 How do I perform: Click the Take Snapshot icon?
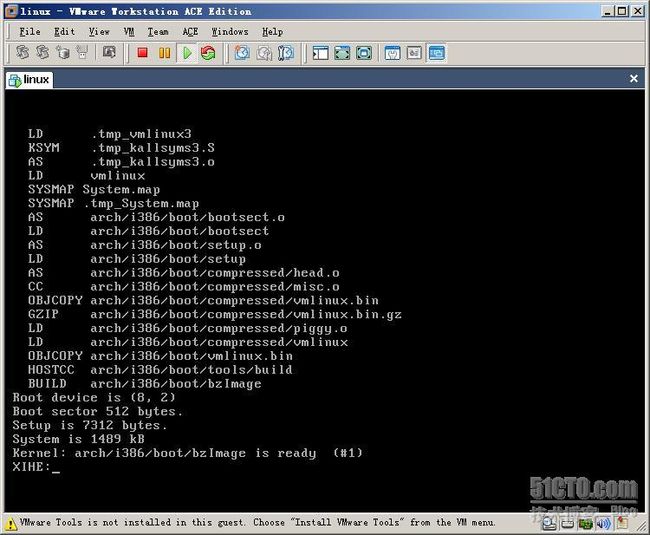(242, 53)
